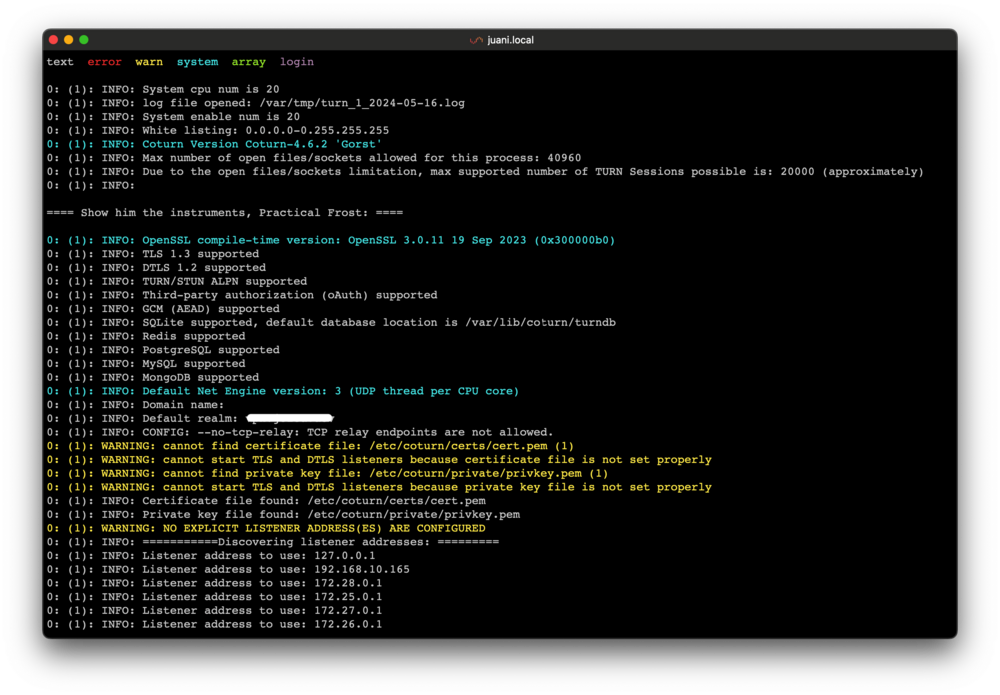Screen dimensions: 1000x695
Task: Click warning about certificate file not set properly
Action: pos(379,460)
